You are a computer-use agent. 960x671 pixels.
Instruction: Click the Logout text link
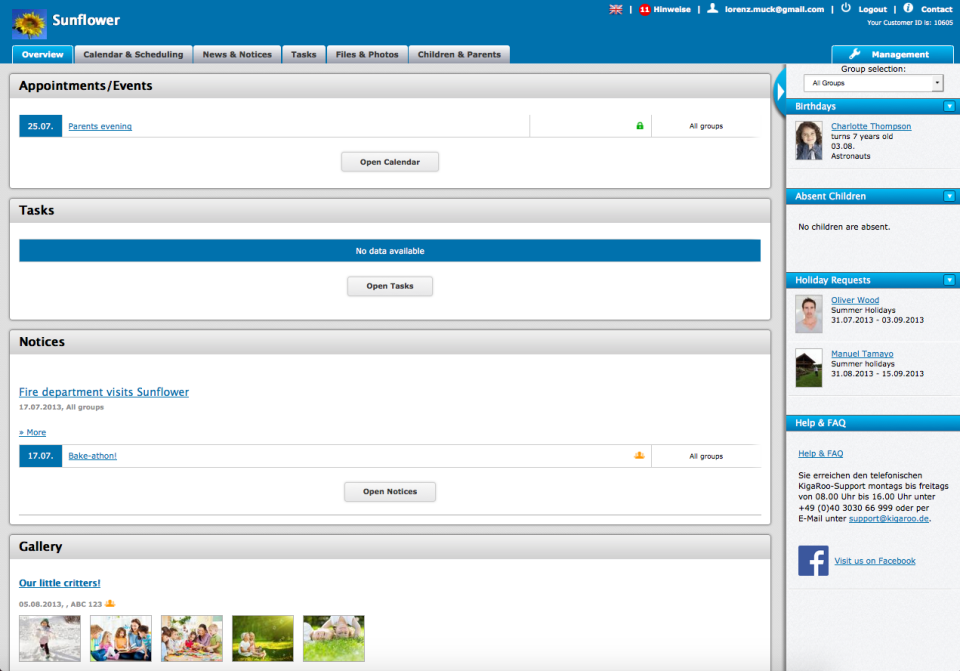(872, 9)
